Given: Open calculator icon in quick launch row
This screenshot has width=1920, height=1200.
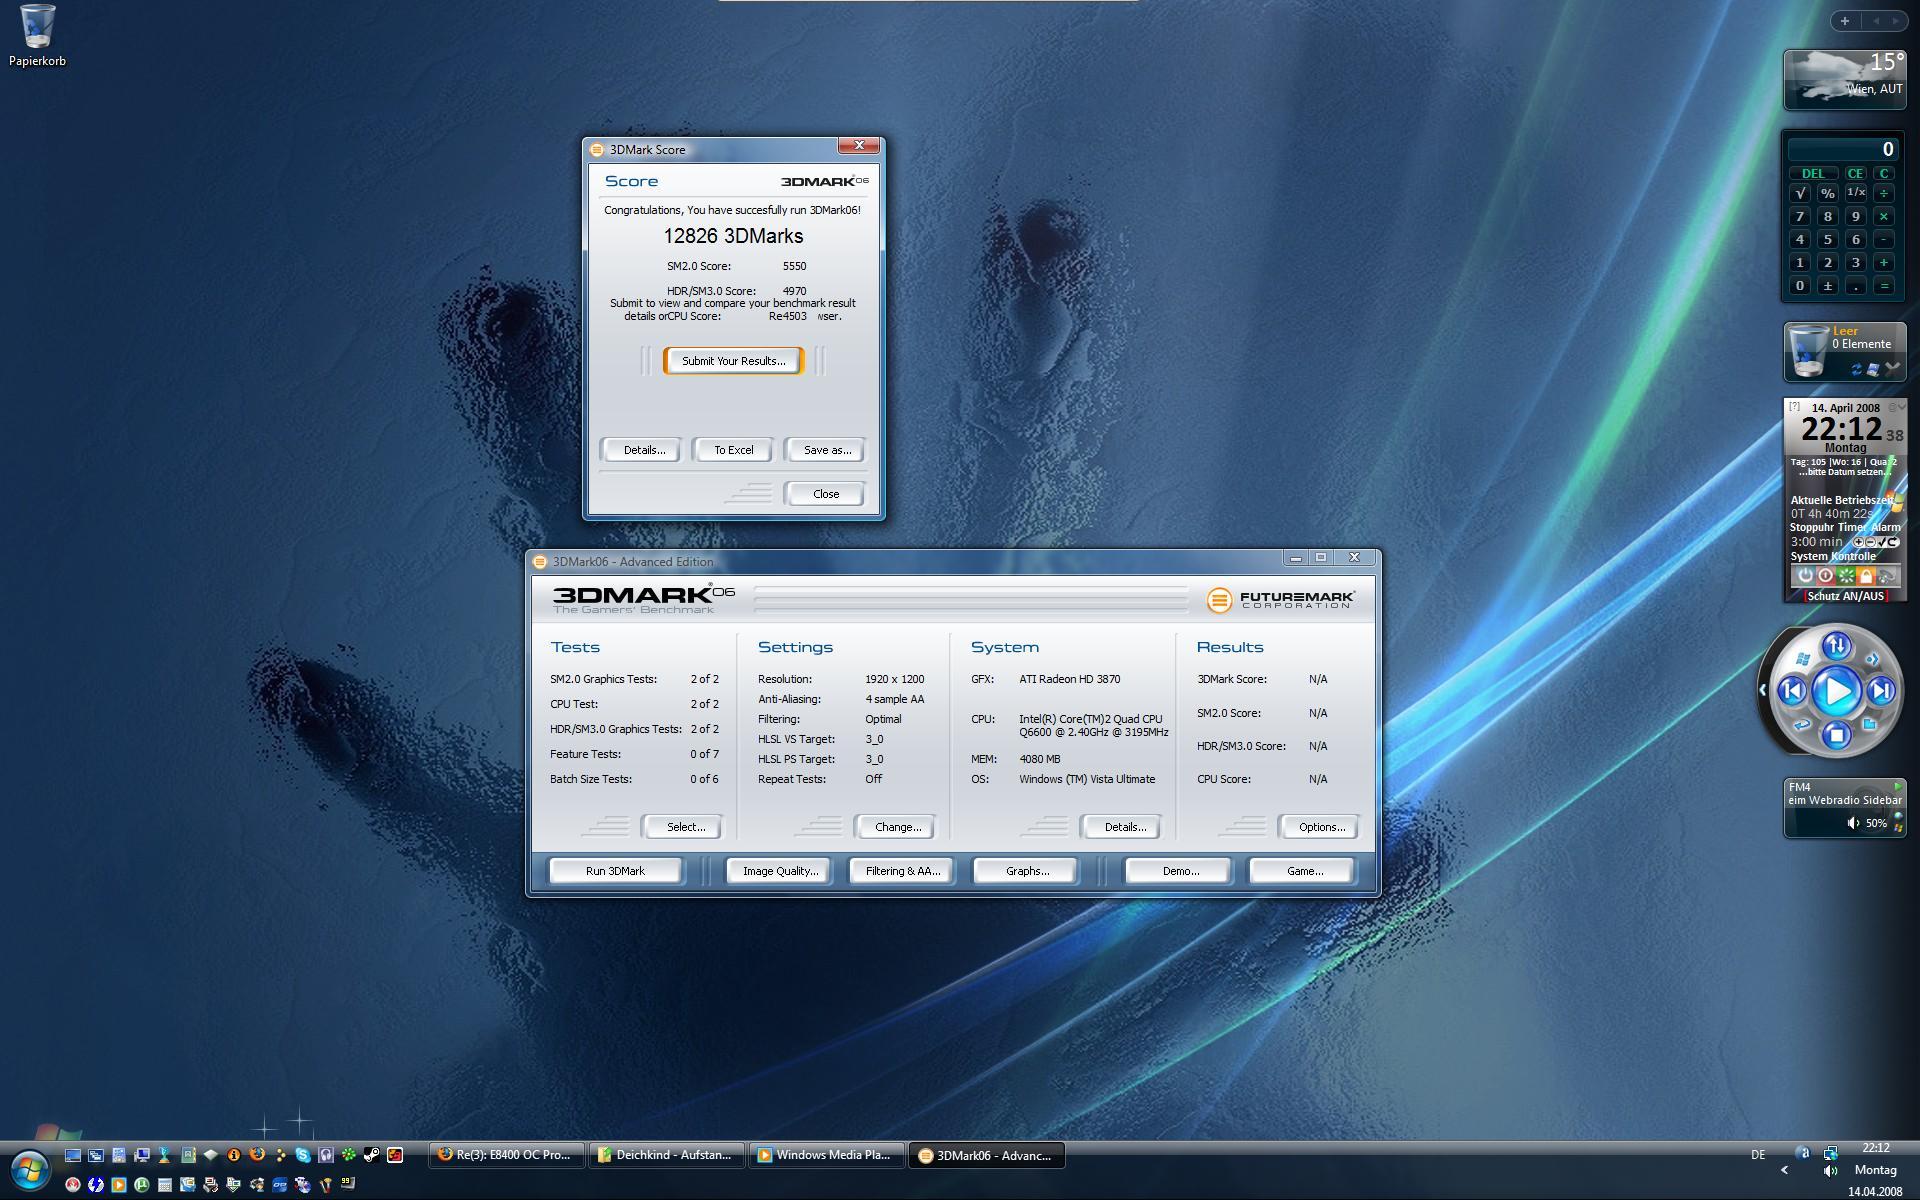Looking at the screenshot, I should [x=165, y=1185].
